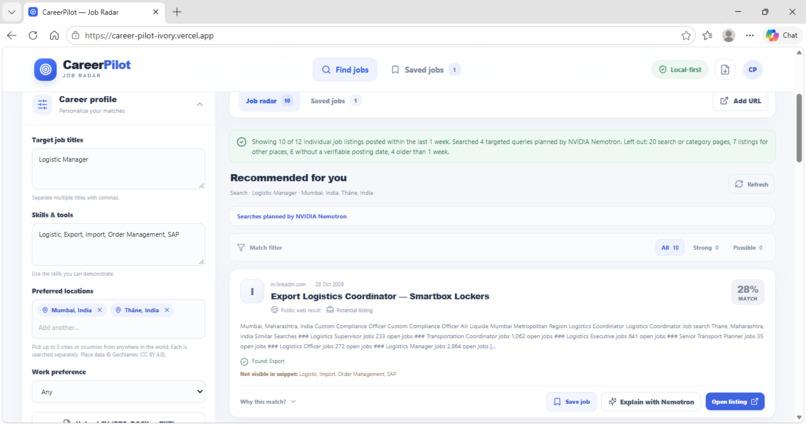Open the Work preference dropdown
Viewport: 806px width, 425px height.
coord(119,392)
